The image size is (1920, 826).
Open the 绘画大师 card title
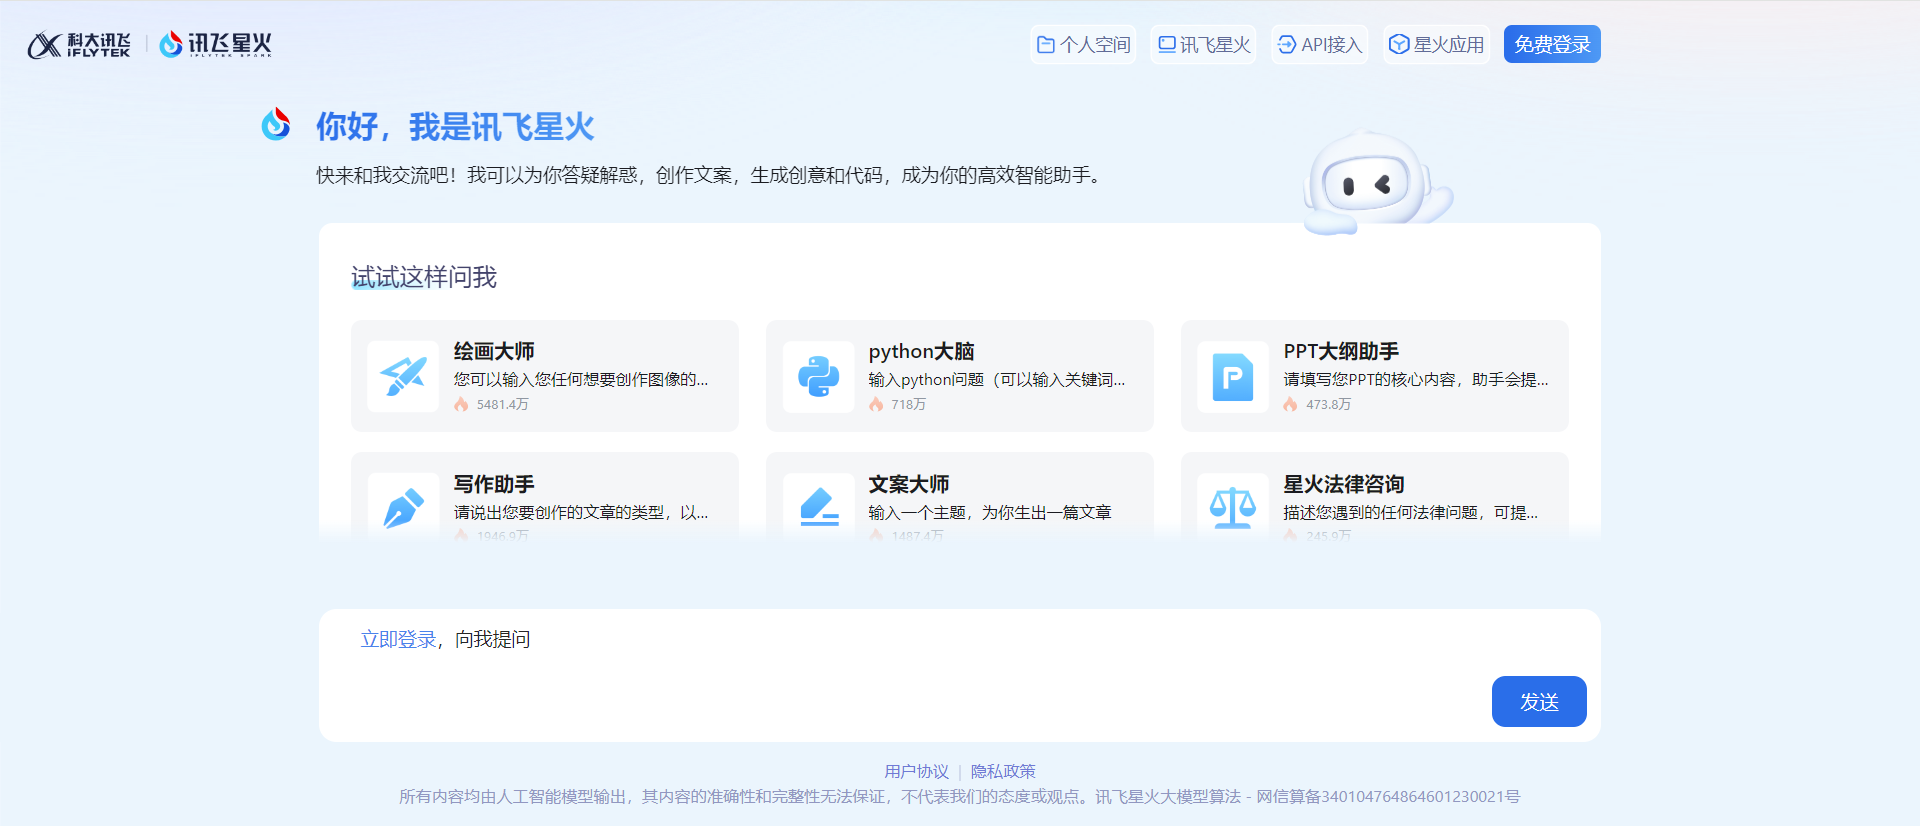494,351
